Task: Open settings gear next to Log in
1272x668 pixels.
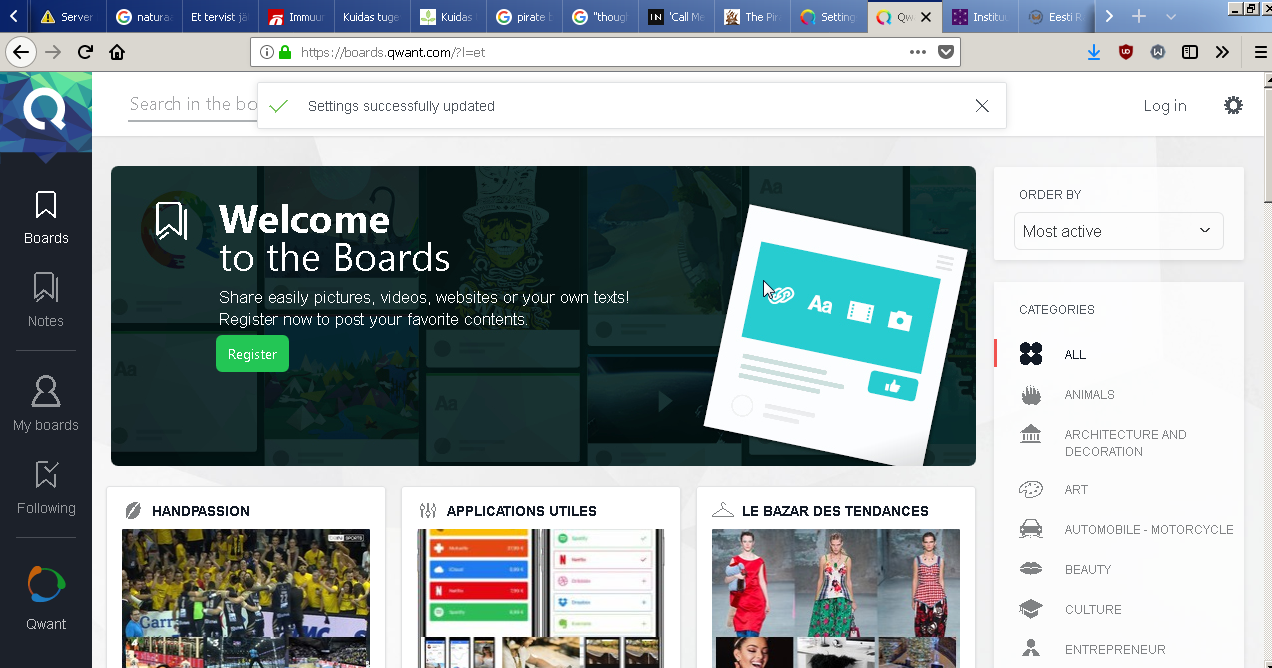Action: pyautogui.click(x=1234, y=105)
